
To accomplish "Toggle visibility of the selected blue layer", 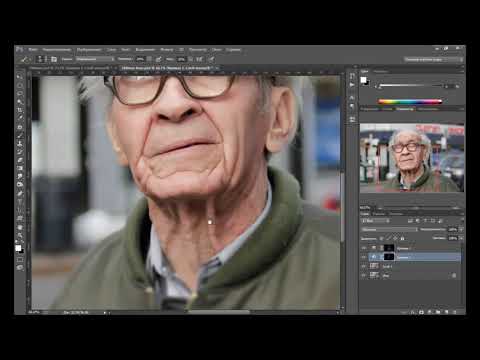I will pyautogui.click(x=364, y=257).
